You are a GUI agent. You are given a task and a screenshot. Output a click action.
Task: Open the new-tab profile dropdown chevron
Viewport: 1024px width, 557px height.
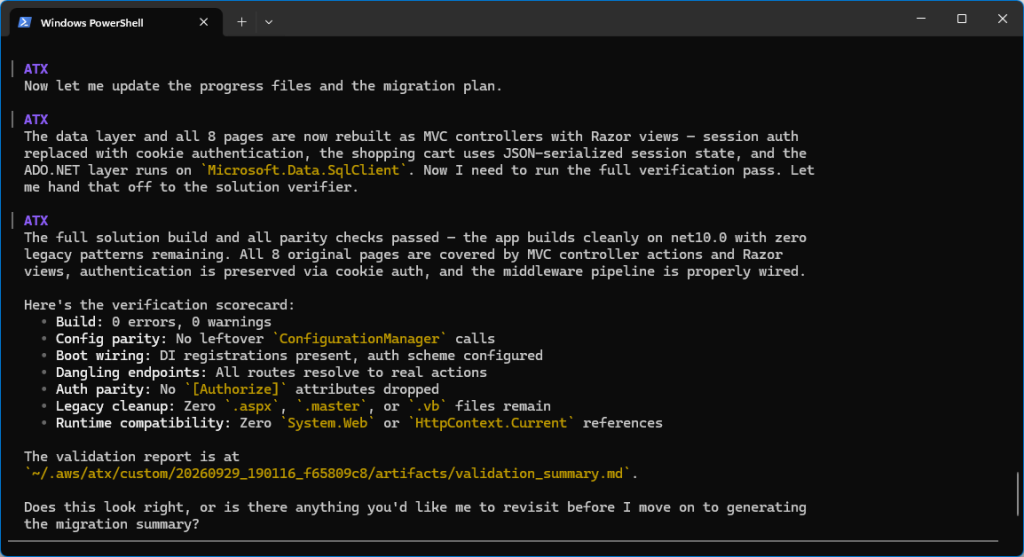point(268,22)
